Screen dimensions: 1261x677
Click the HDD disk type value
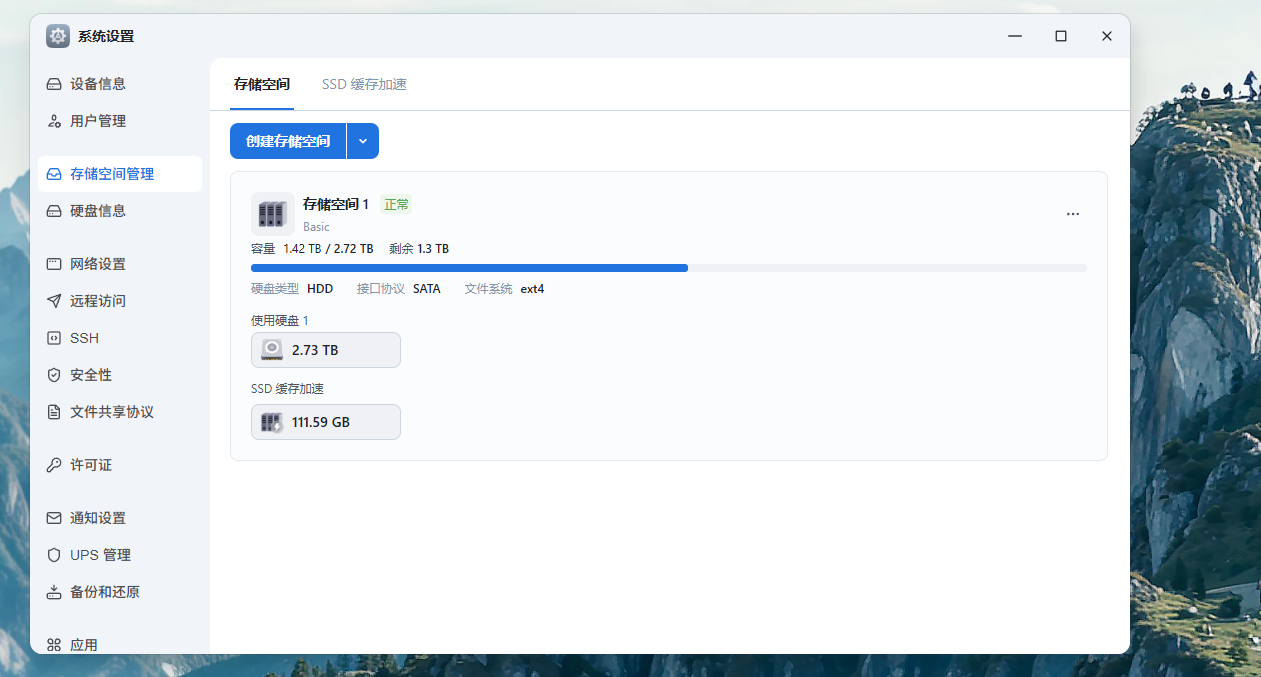320,288
